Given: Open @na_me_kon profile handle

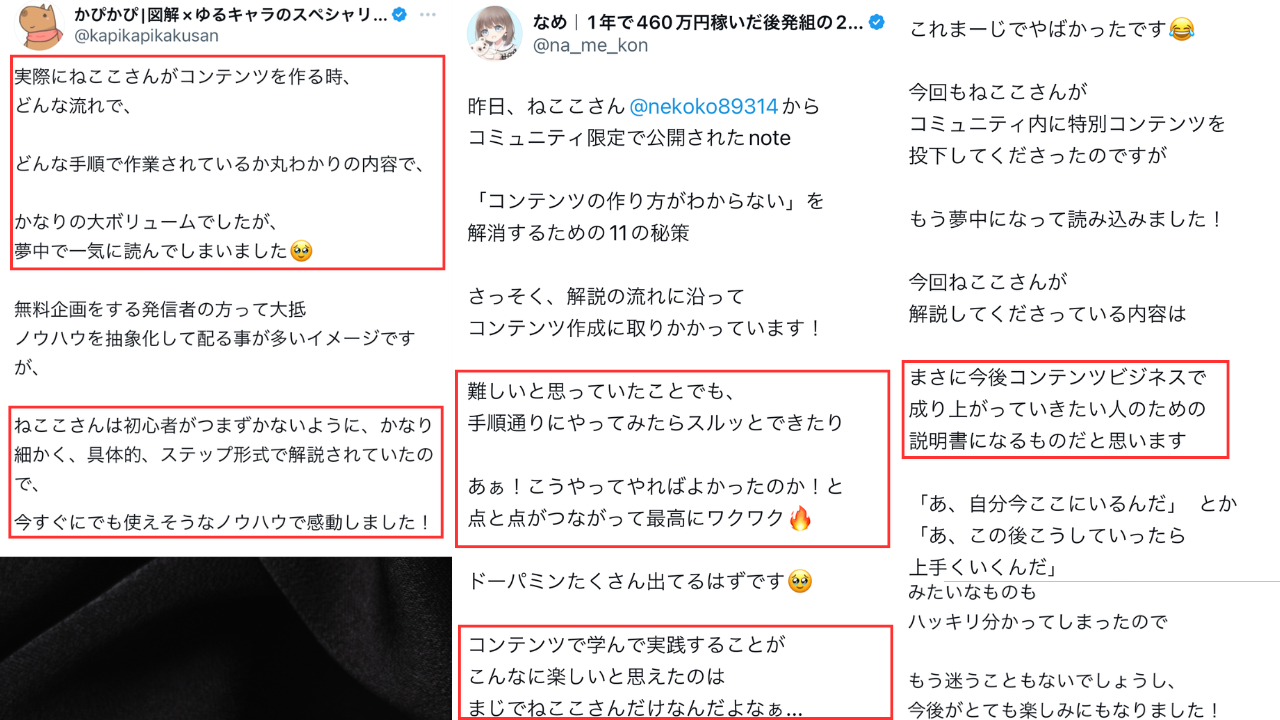Looking at the screenshot, I should tap(589, 45).
